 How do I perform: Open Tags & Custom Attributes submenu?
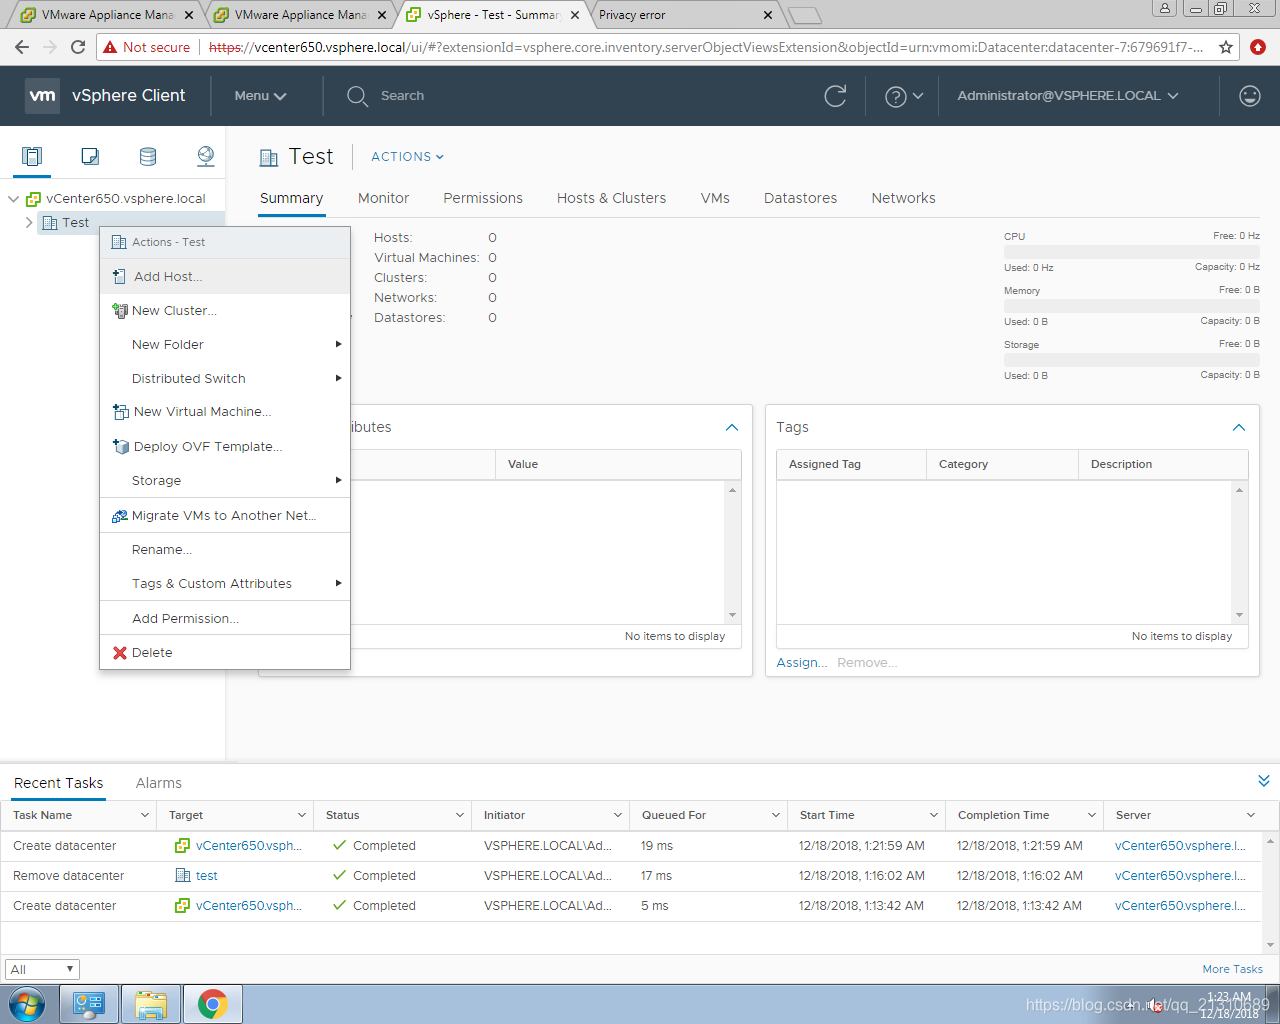[225, 584]
